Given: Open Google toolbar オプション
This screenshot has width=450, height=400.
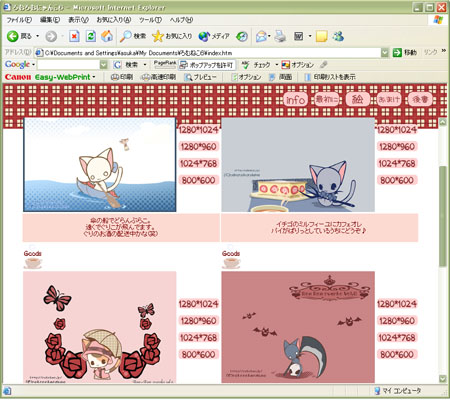Looking at the screenshot, I should coord(298,65).
